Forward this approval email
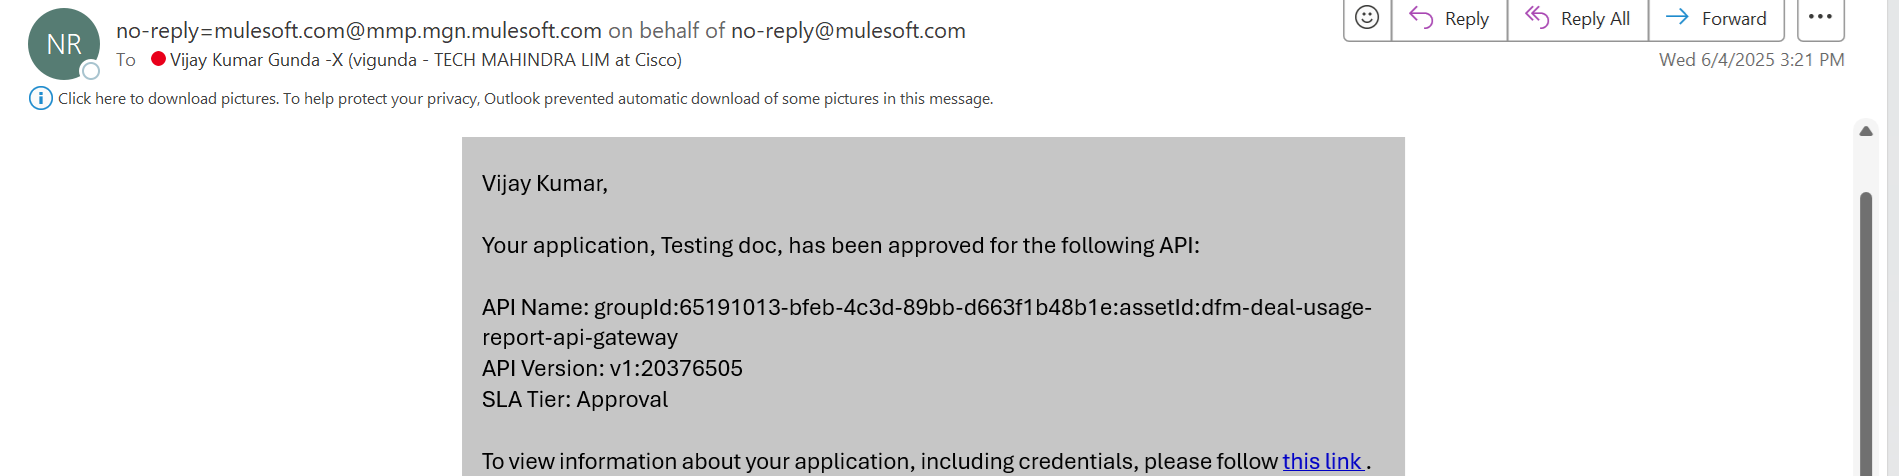The width and height of the screenshot is (1899, 476). (x=1716, y=18)
